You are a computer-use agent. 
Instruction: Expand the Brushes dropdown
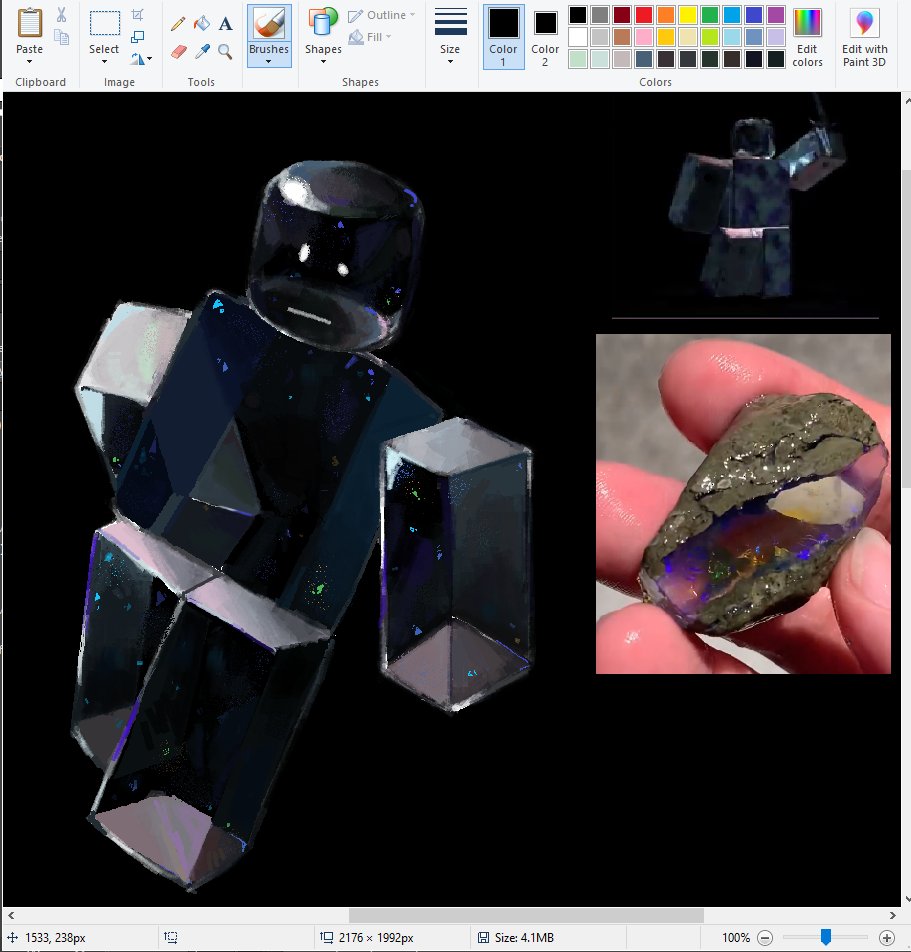tap(269, 61)
